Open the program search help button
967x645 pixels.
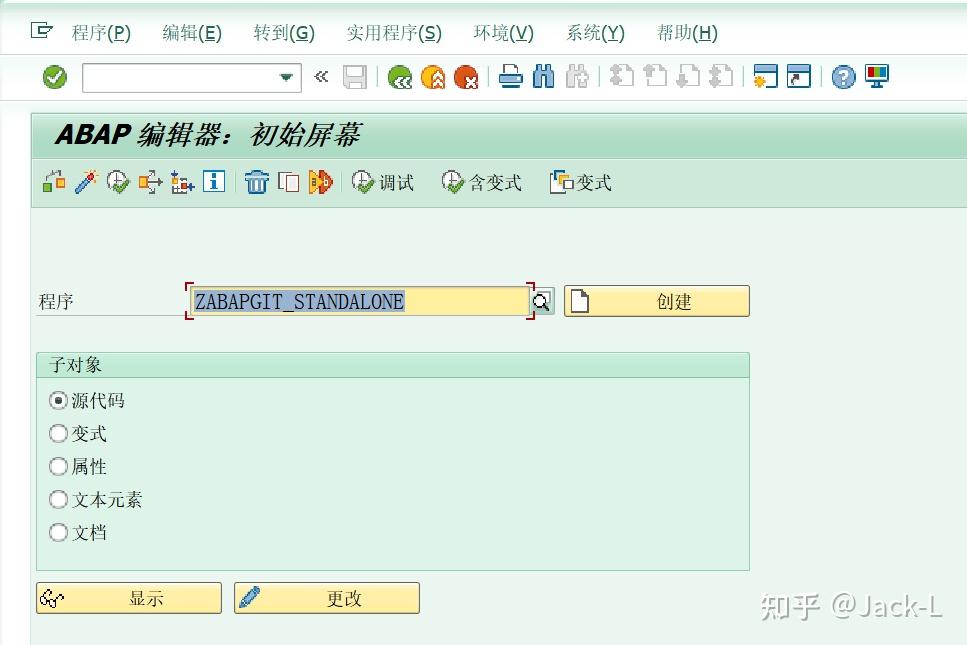pyautogui.click(x=542, y=302)
